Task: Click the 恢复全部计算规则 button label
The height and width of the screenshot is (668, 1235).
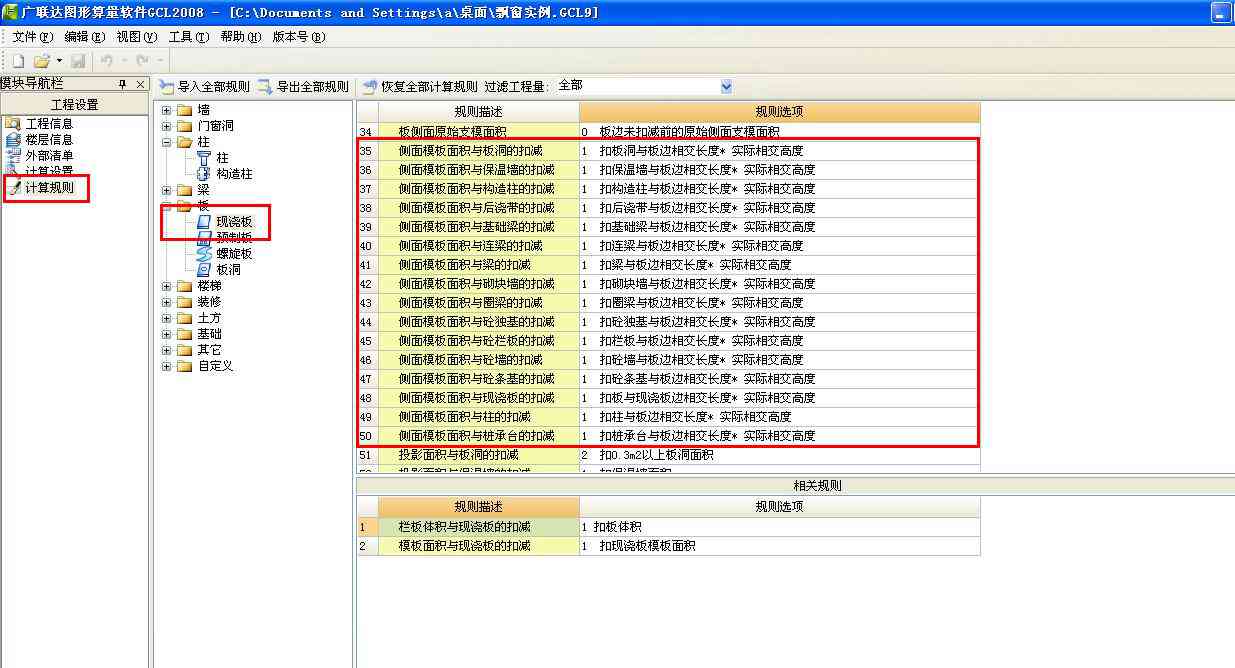Action: pos(430,87)
